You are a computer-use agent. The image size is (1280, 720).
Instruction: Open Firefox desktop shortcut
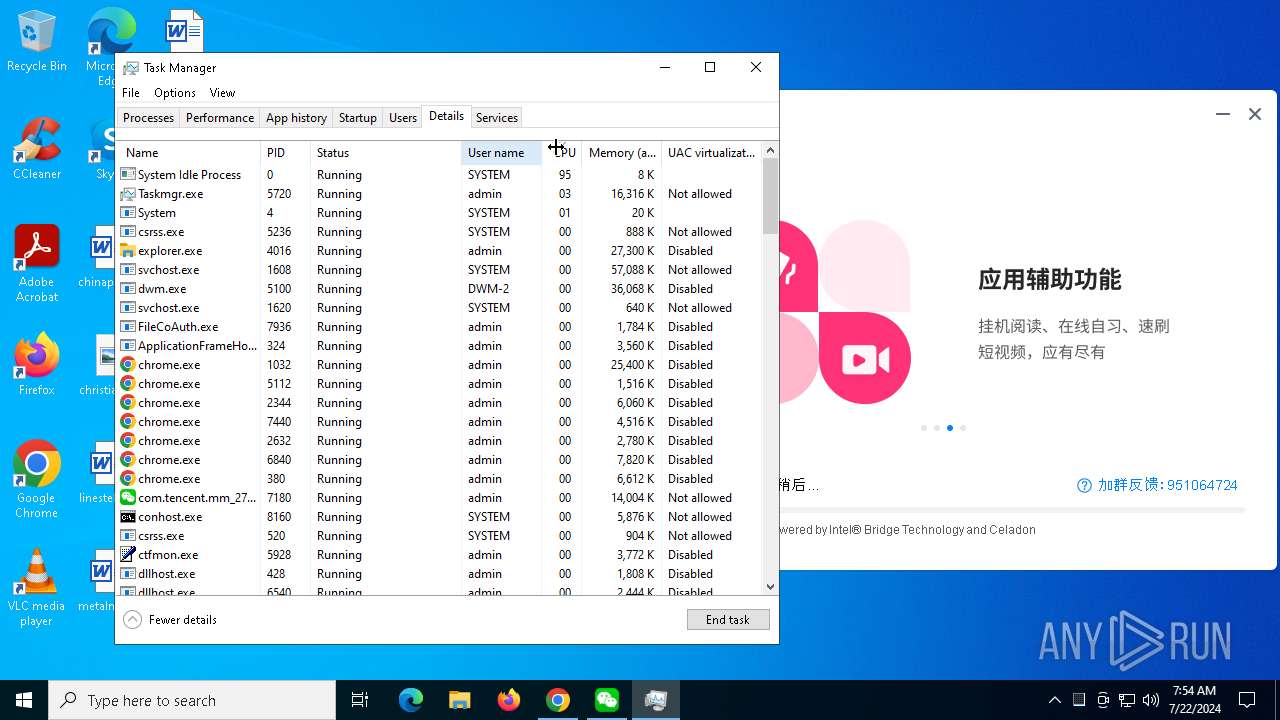(36, 365)
